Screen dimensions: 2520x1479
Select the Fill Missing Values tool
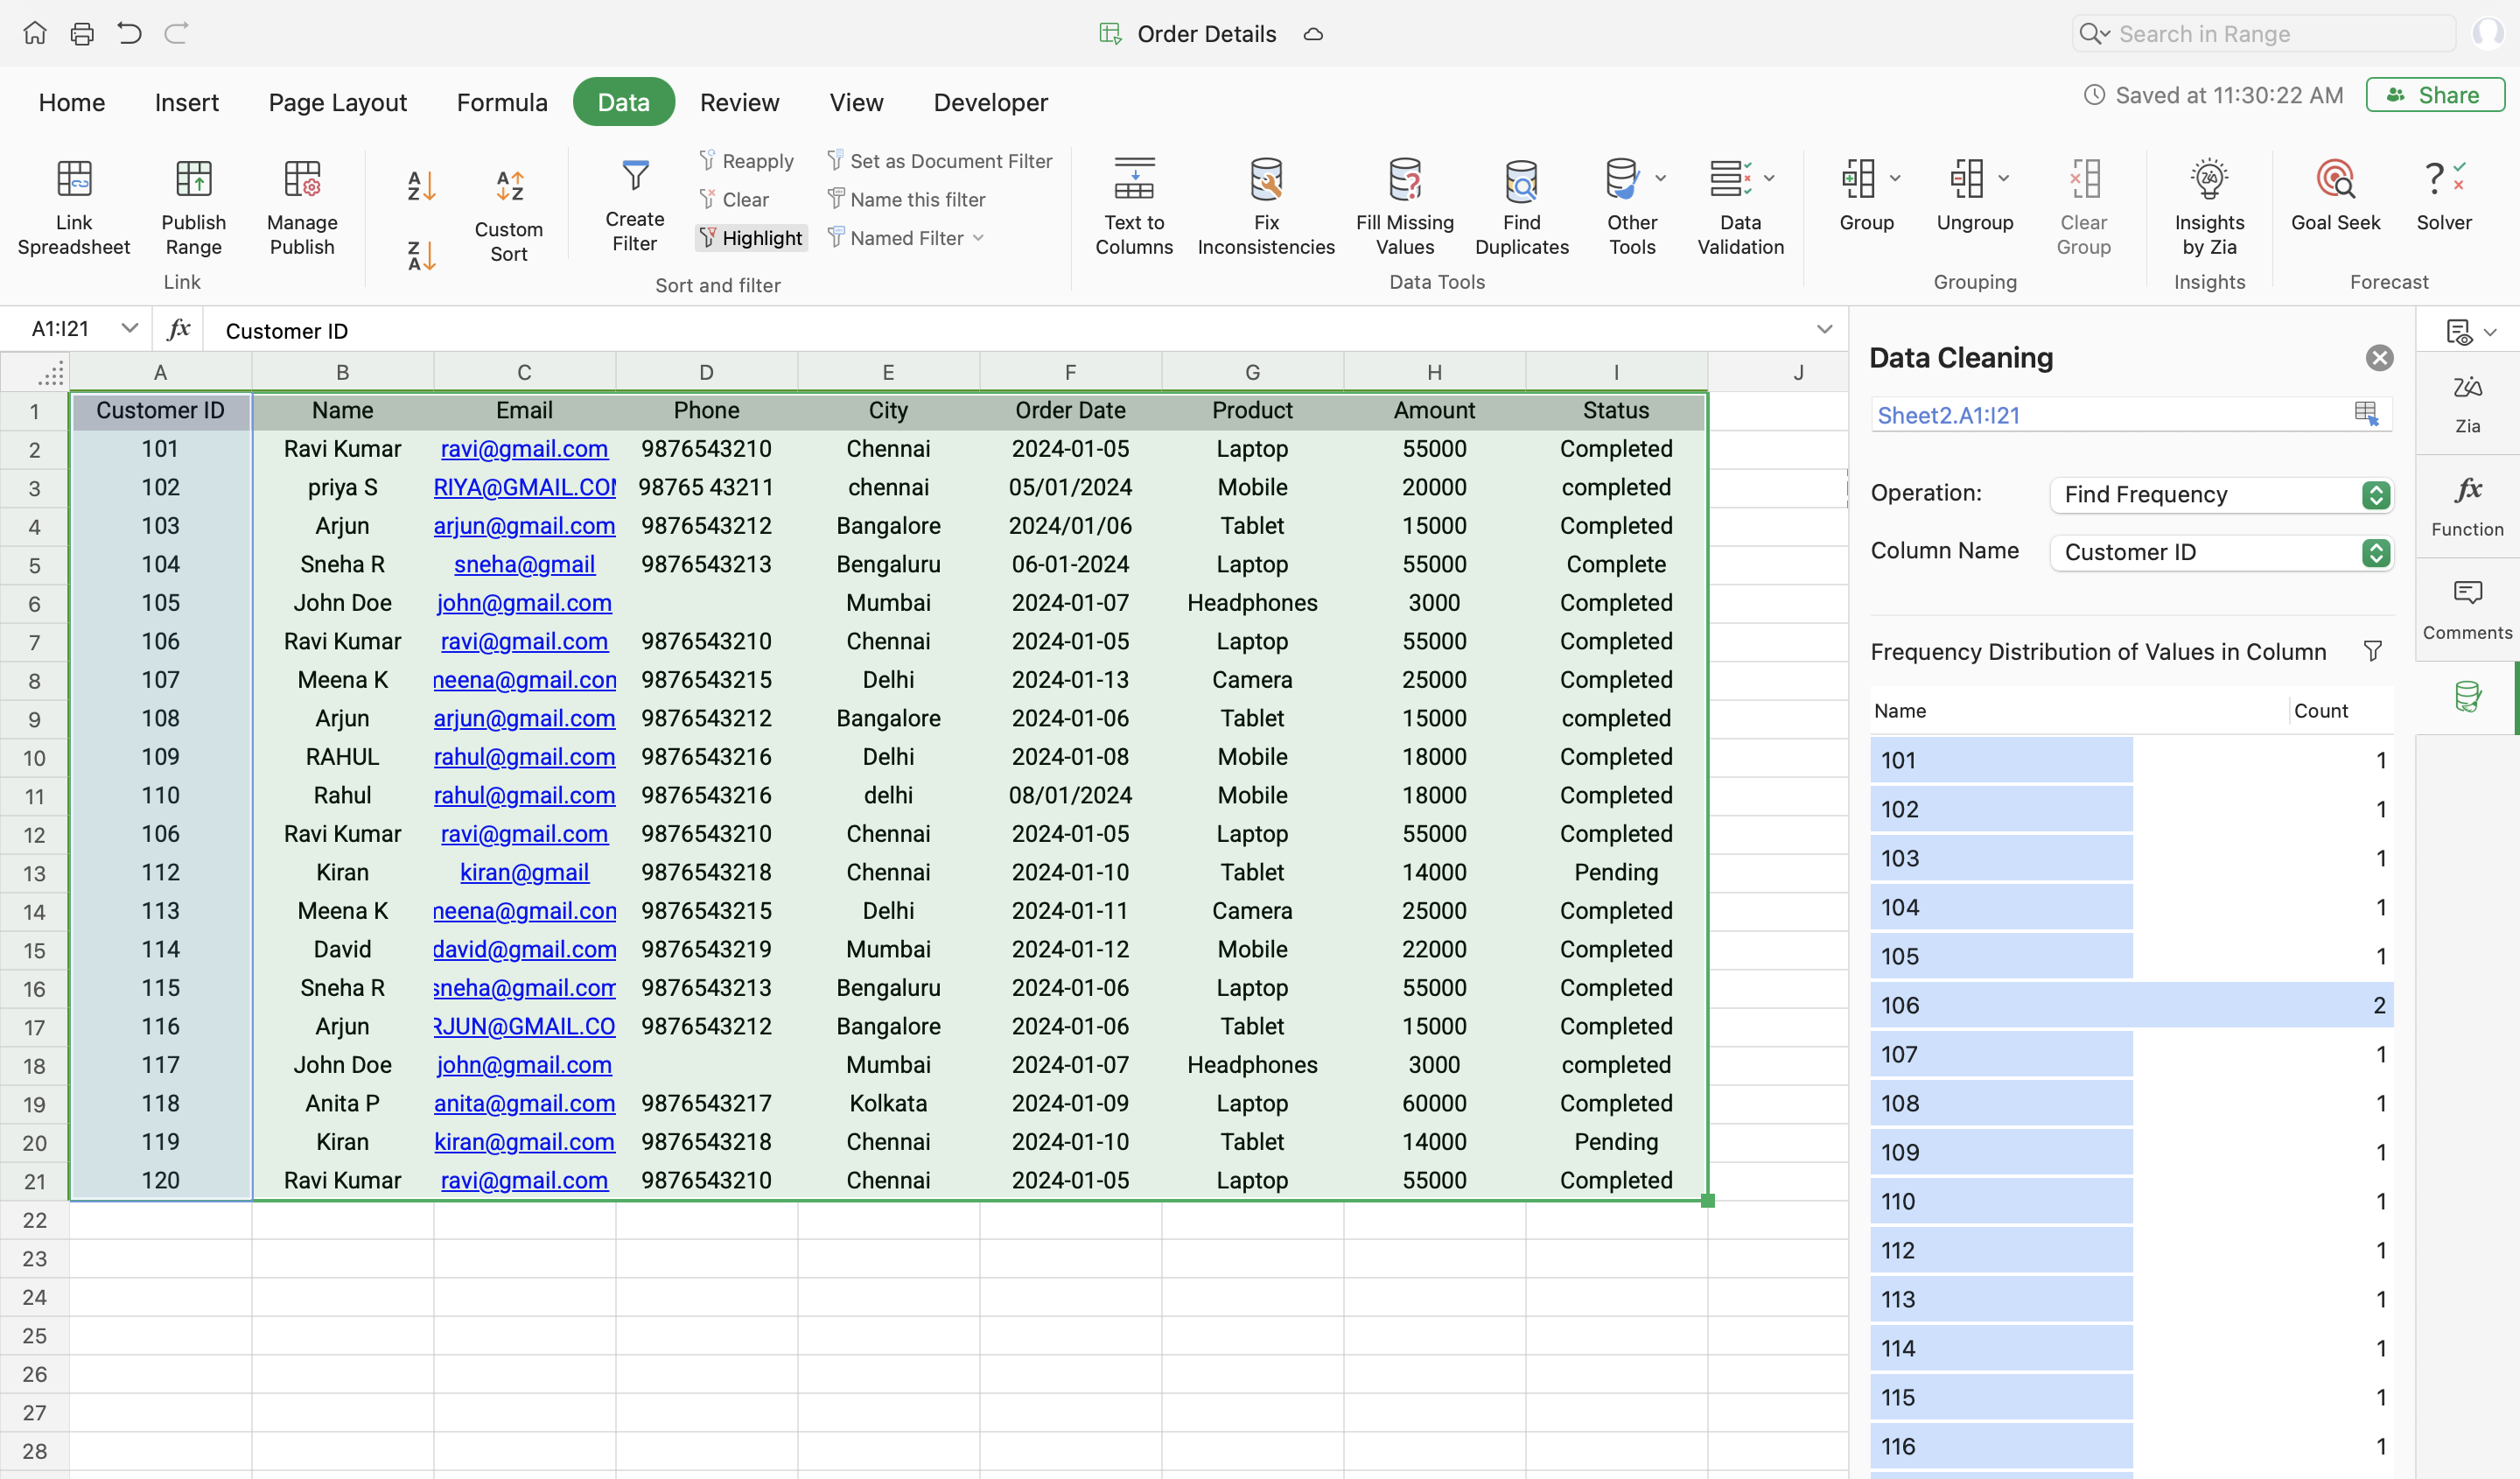point(1404,181)
